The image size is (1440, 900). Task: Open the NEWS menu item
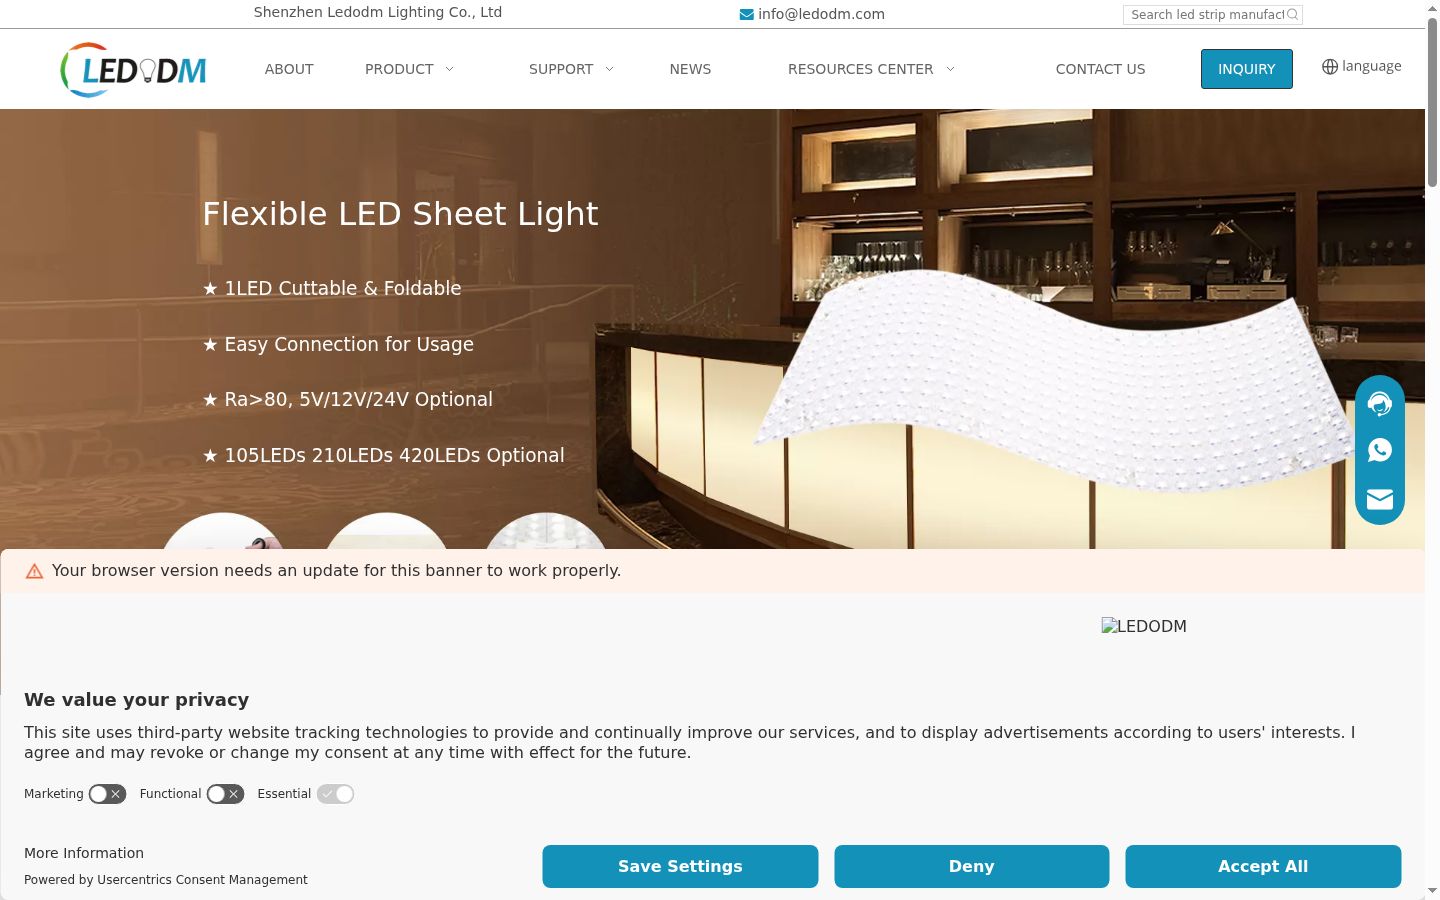(690, 69)
